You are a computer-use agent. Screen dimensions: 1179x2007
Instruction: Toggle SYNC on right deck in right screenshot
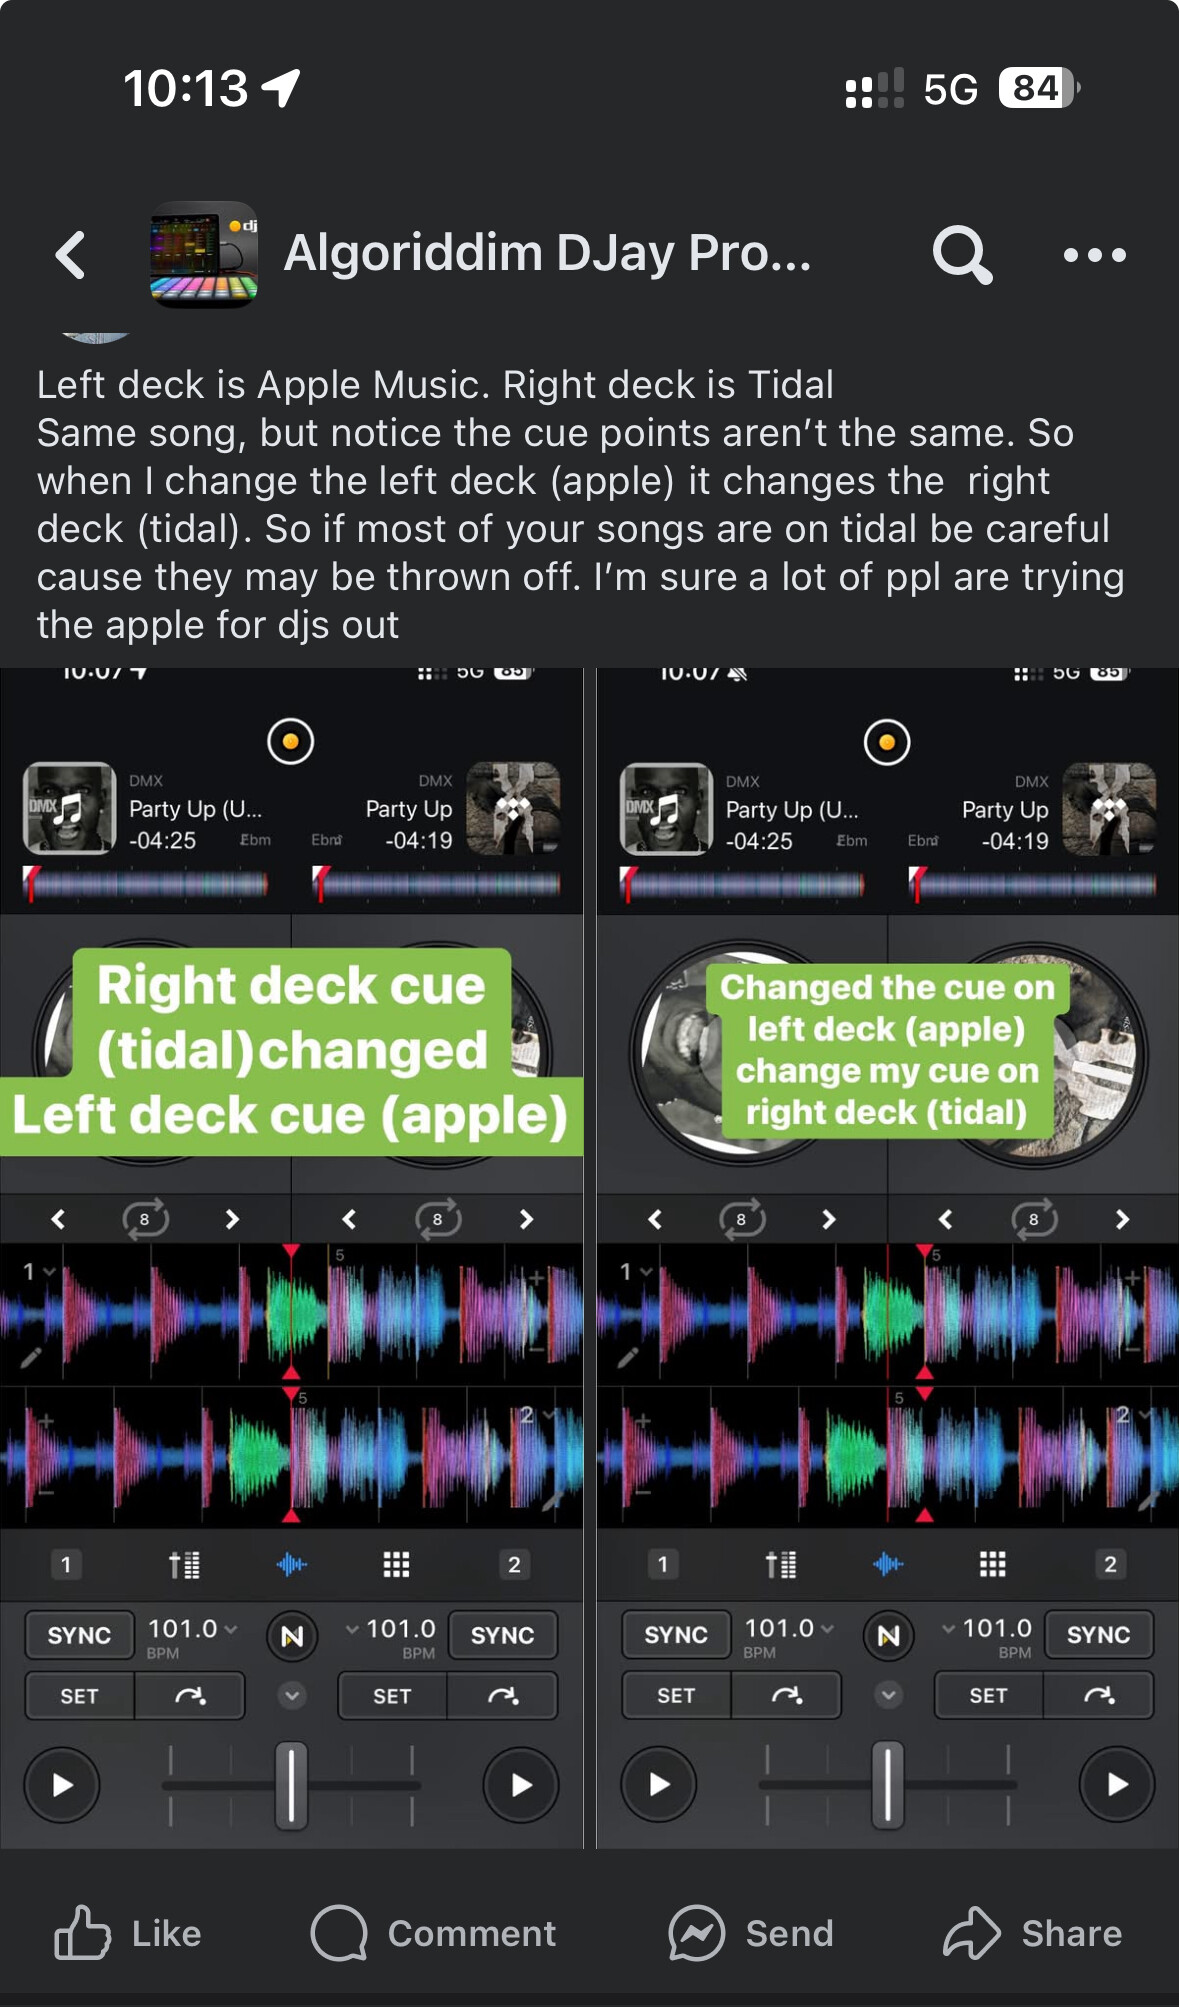click(1098, 1634)
